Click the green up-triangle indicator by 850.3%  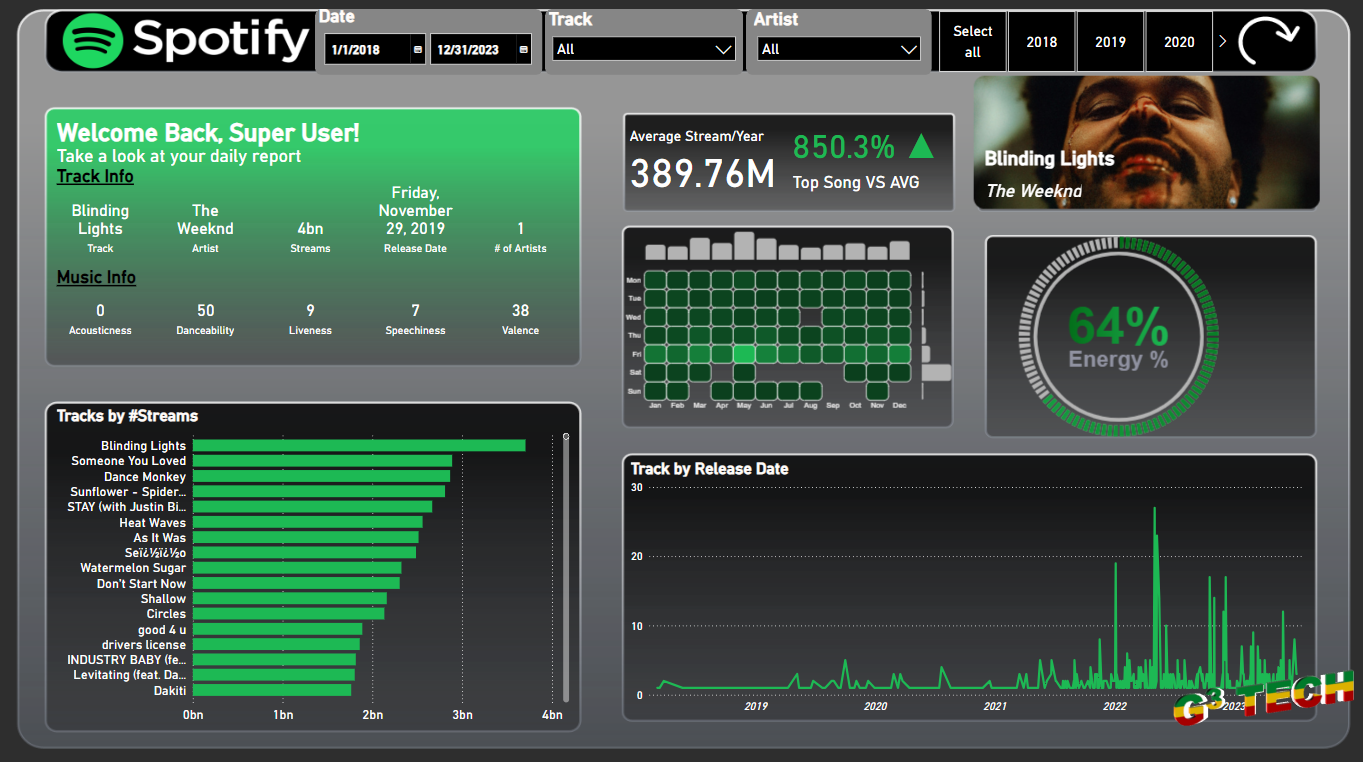[921, 146]
